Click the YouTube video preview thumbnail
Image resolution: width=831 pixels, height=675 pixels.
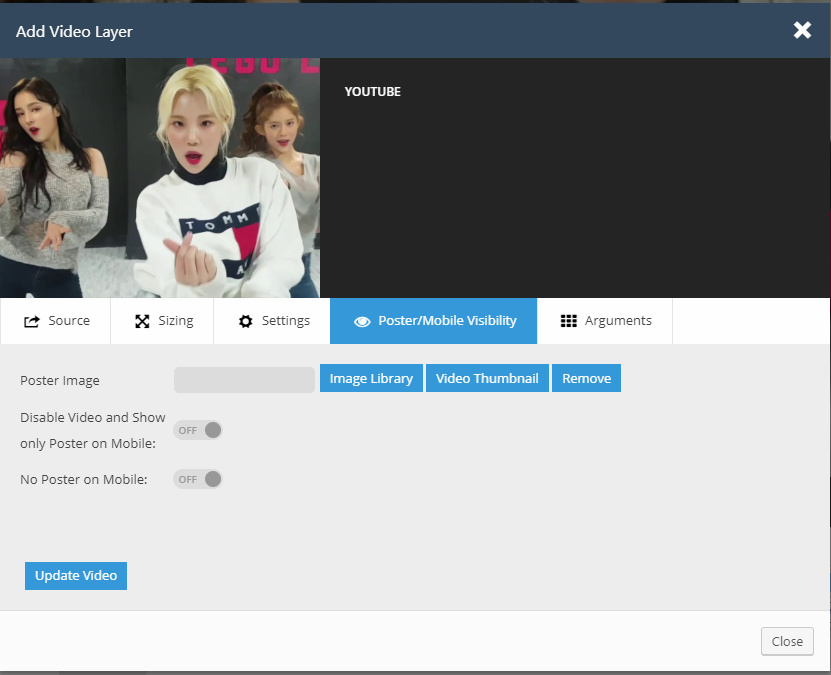(x=160, y=178)
